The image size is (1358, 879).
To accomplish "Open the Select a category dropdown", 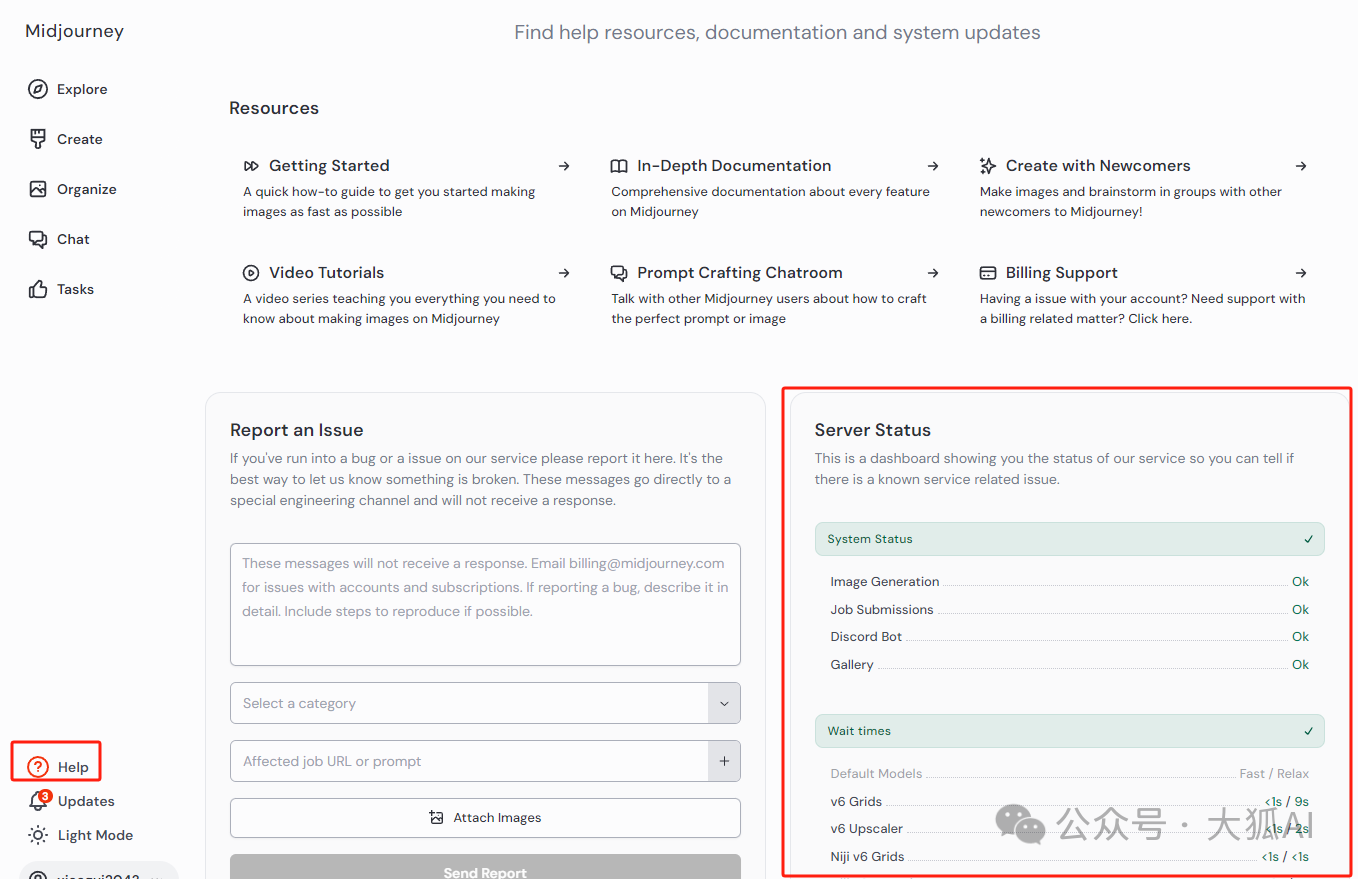I will tap(485, 703).
